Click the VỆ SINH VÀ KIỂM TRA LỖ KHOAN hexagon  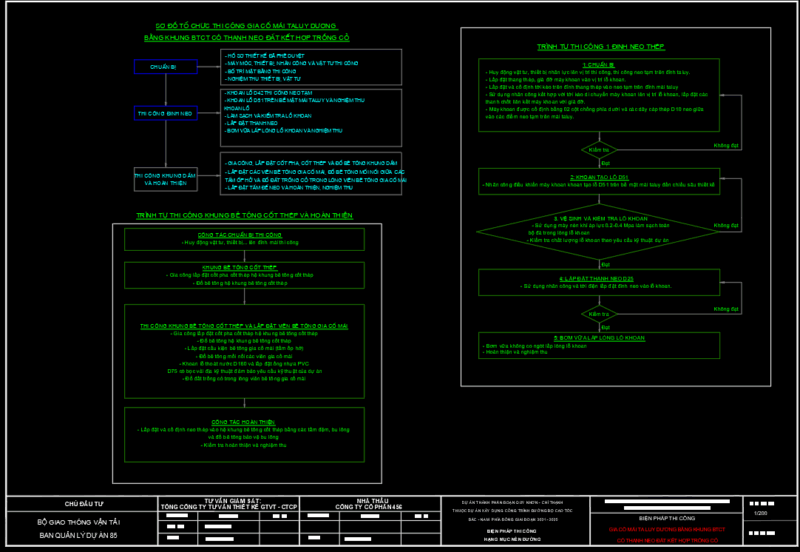click(x=600, y=229)
